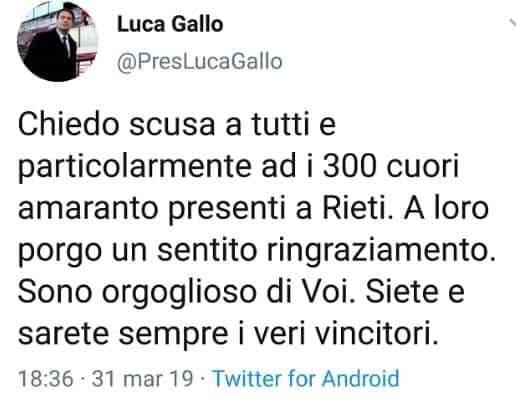This screenshot has width=516, height=409.
Task: Click the word Android in the source label
Action: point(361,378)
